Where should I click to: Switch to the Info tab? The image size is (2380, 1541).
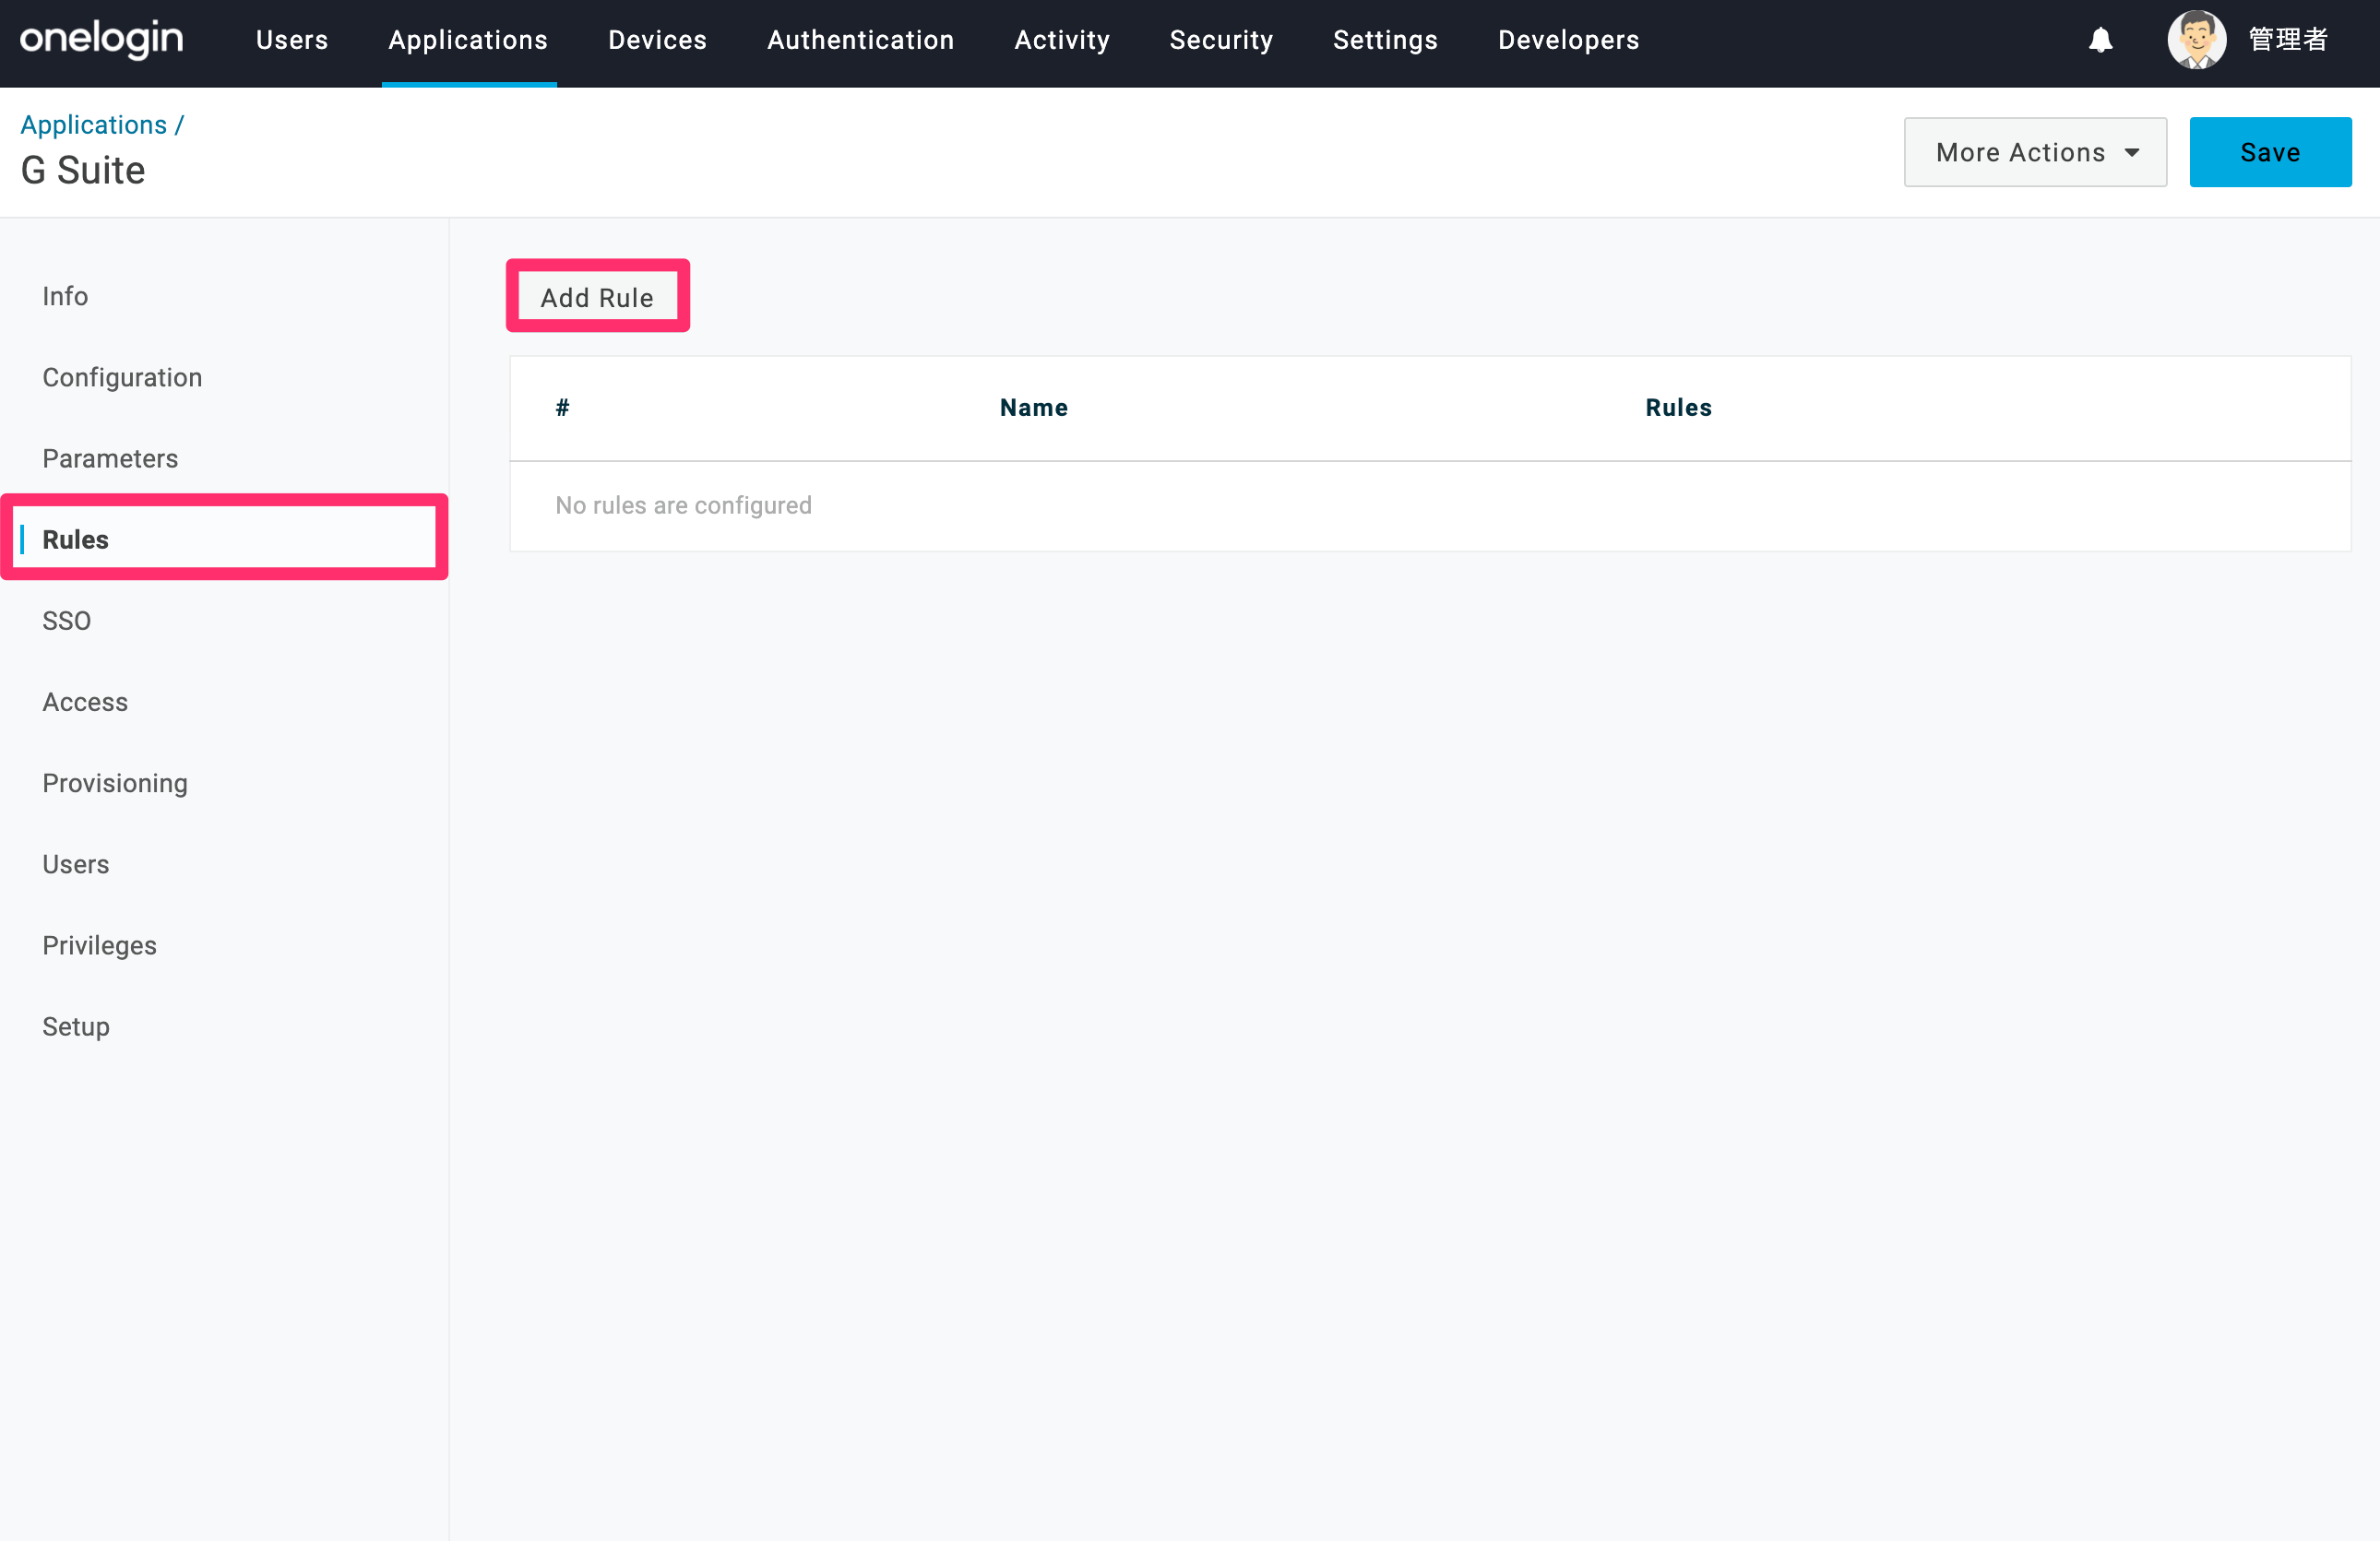(x=65, y=296)
